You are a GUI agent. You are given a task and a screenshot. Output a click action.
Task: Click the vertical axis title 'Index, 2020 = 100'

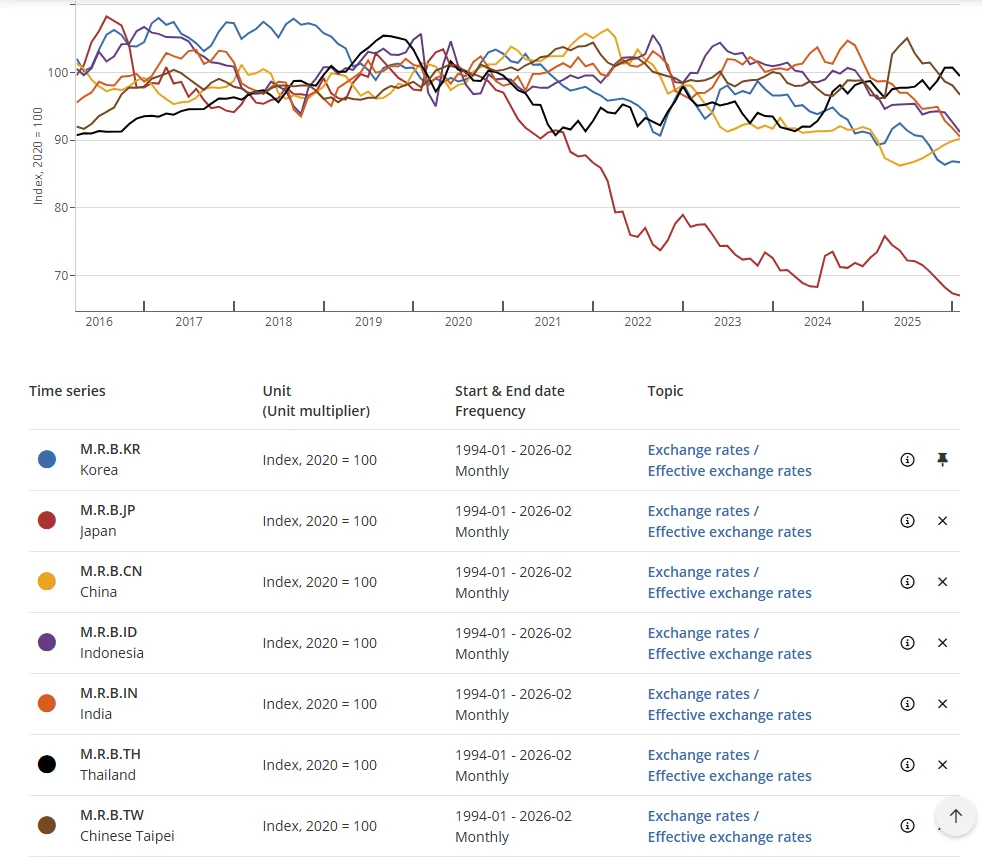click(x=38, y=156)
